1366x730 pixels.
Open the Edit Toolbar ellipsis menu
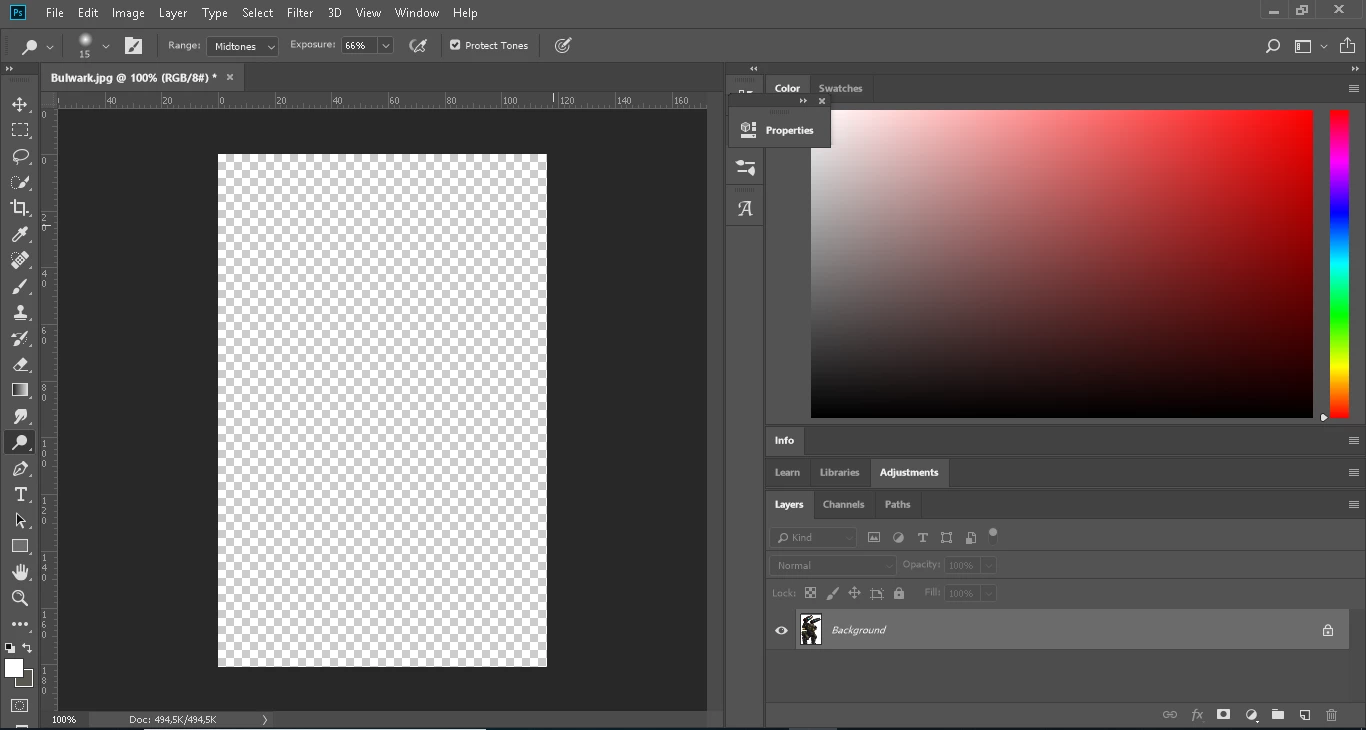pos(20,624)
